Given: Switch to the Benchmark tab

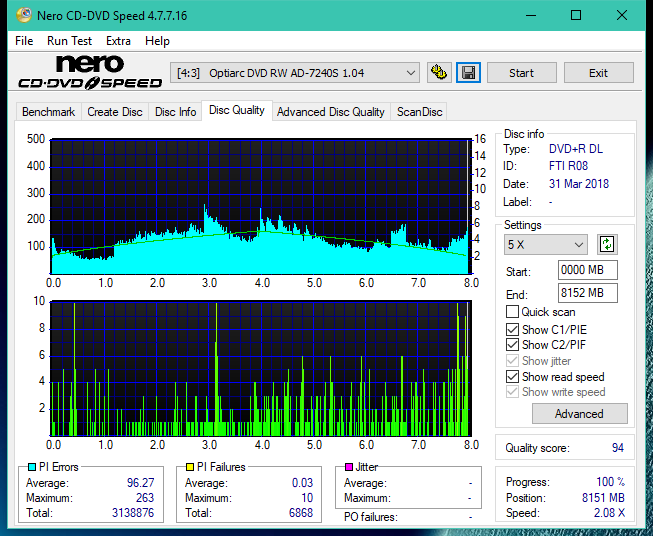Looking at the screenshot, I should click(x=48, y=112).
